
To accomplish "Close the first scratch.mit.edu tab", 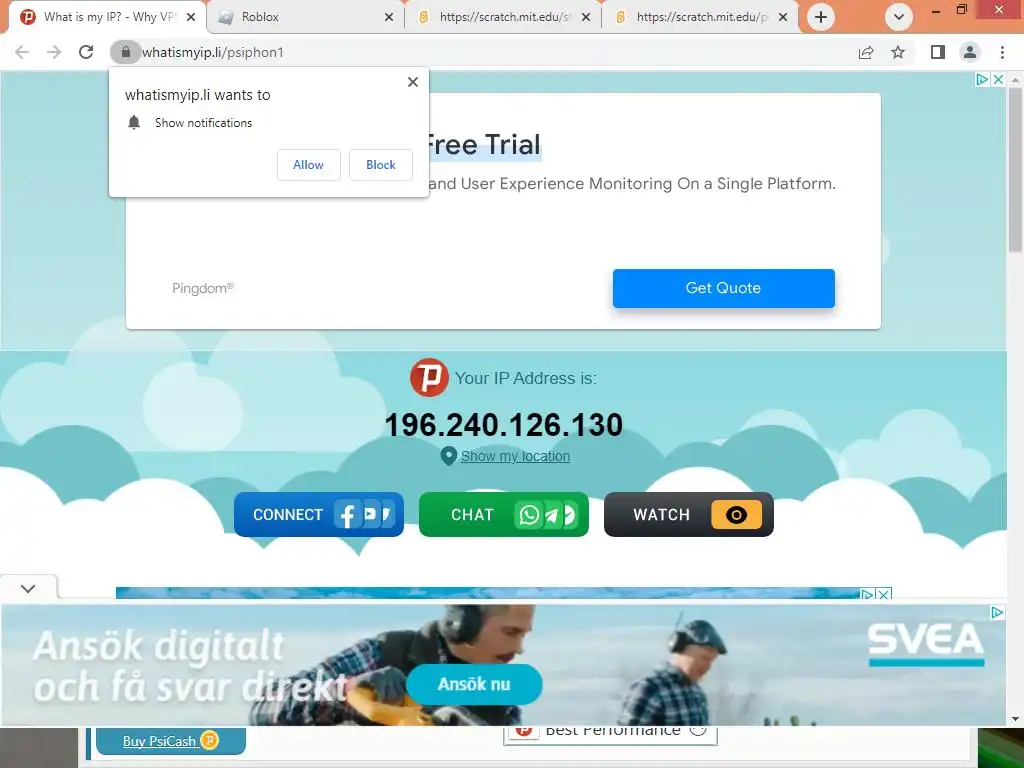I will [x=586, y=17].
